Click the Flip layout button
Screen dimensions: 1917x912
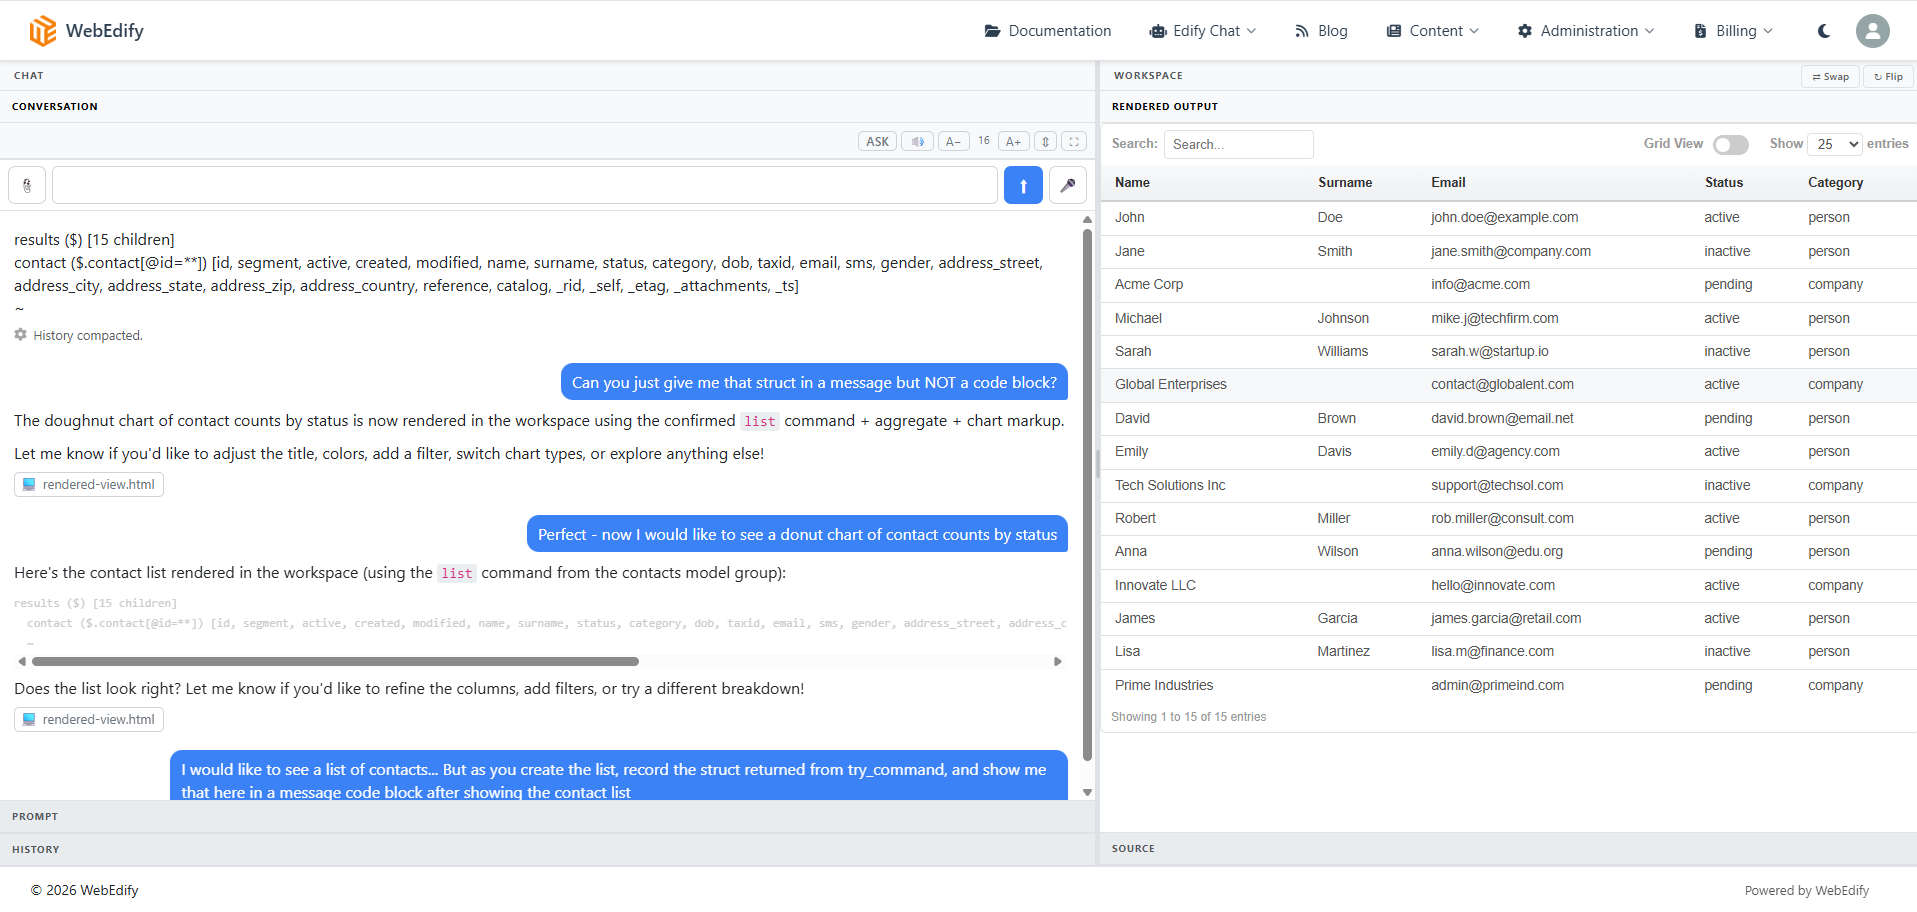tap(1889, 77)
